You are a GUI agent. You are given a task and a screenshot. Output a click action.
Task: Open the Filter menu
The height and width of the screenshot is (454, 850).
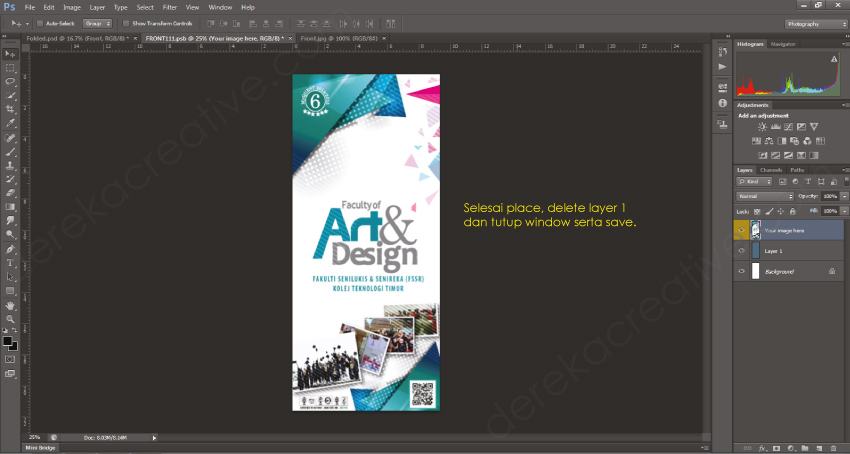170,7
